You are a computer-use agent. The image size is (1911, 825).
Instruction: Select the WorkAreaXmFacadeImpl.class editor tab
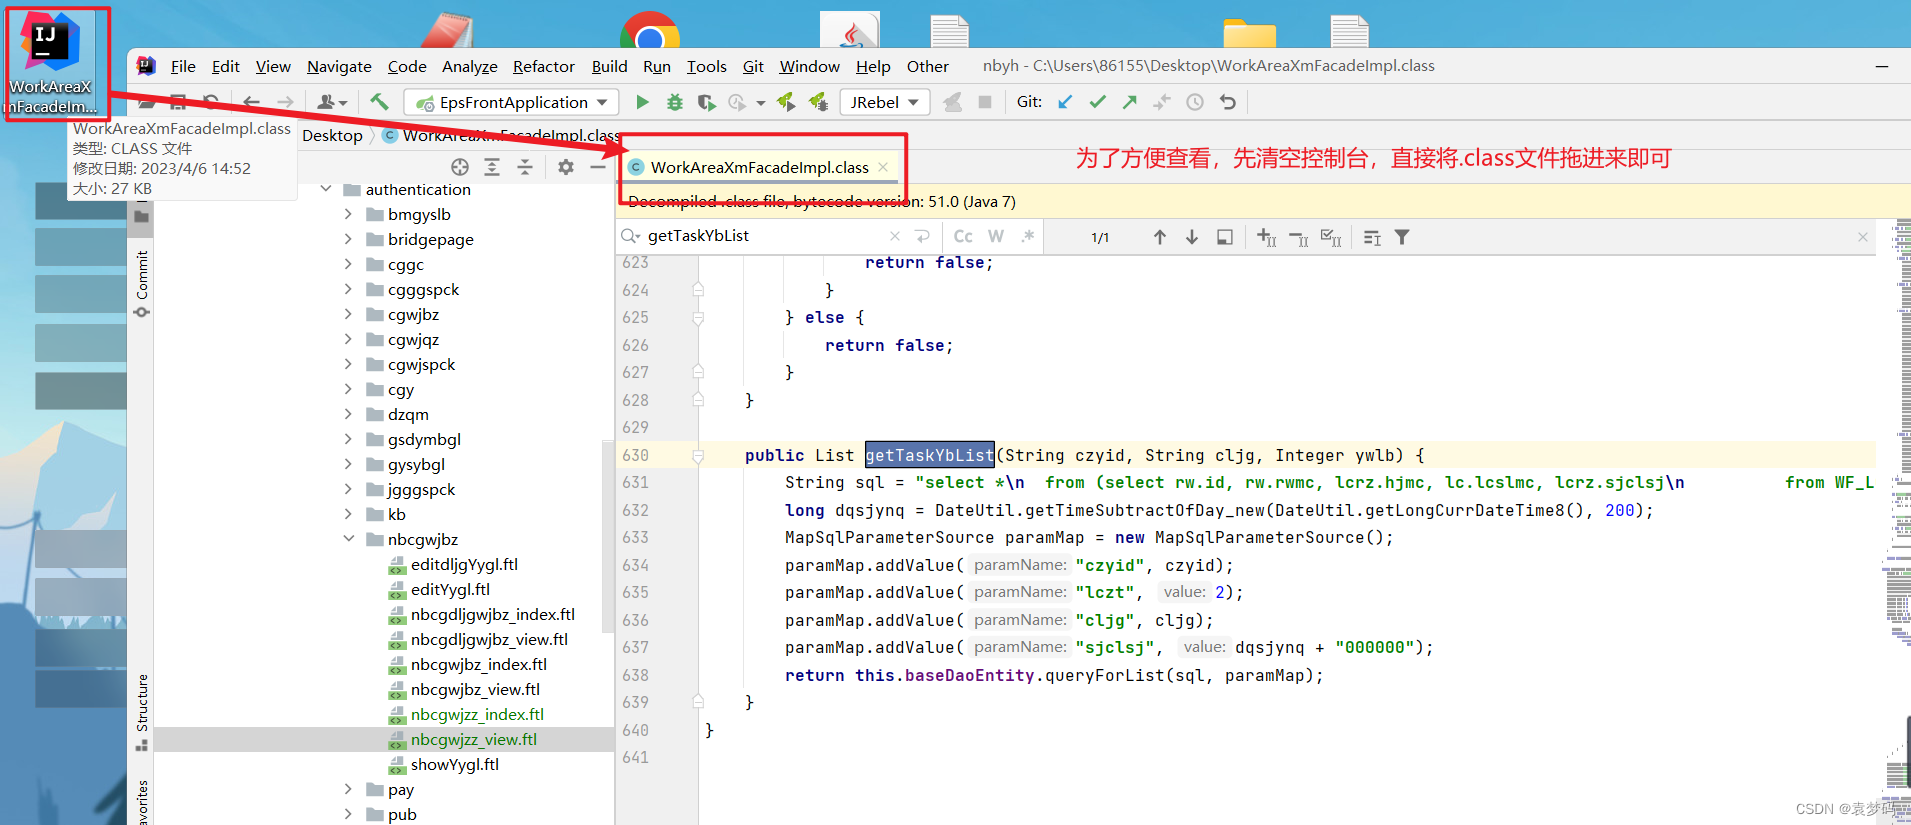(759, 167)
